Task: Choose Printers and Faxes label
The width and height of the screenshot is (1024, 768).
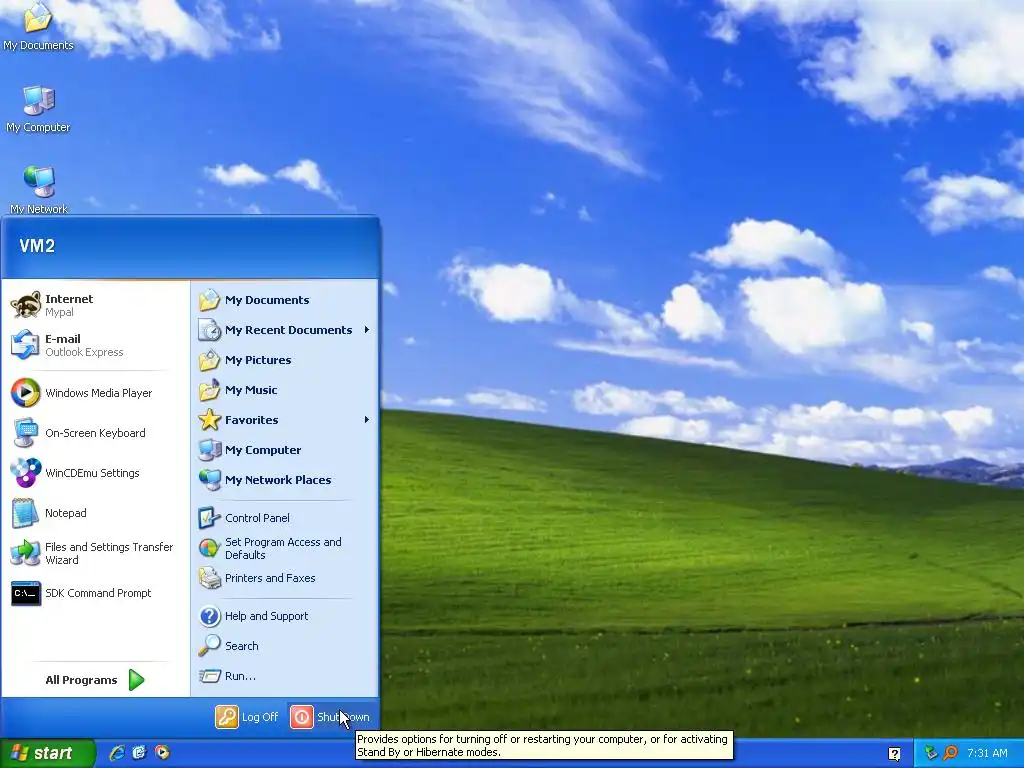Action: (x=270, y=578)
